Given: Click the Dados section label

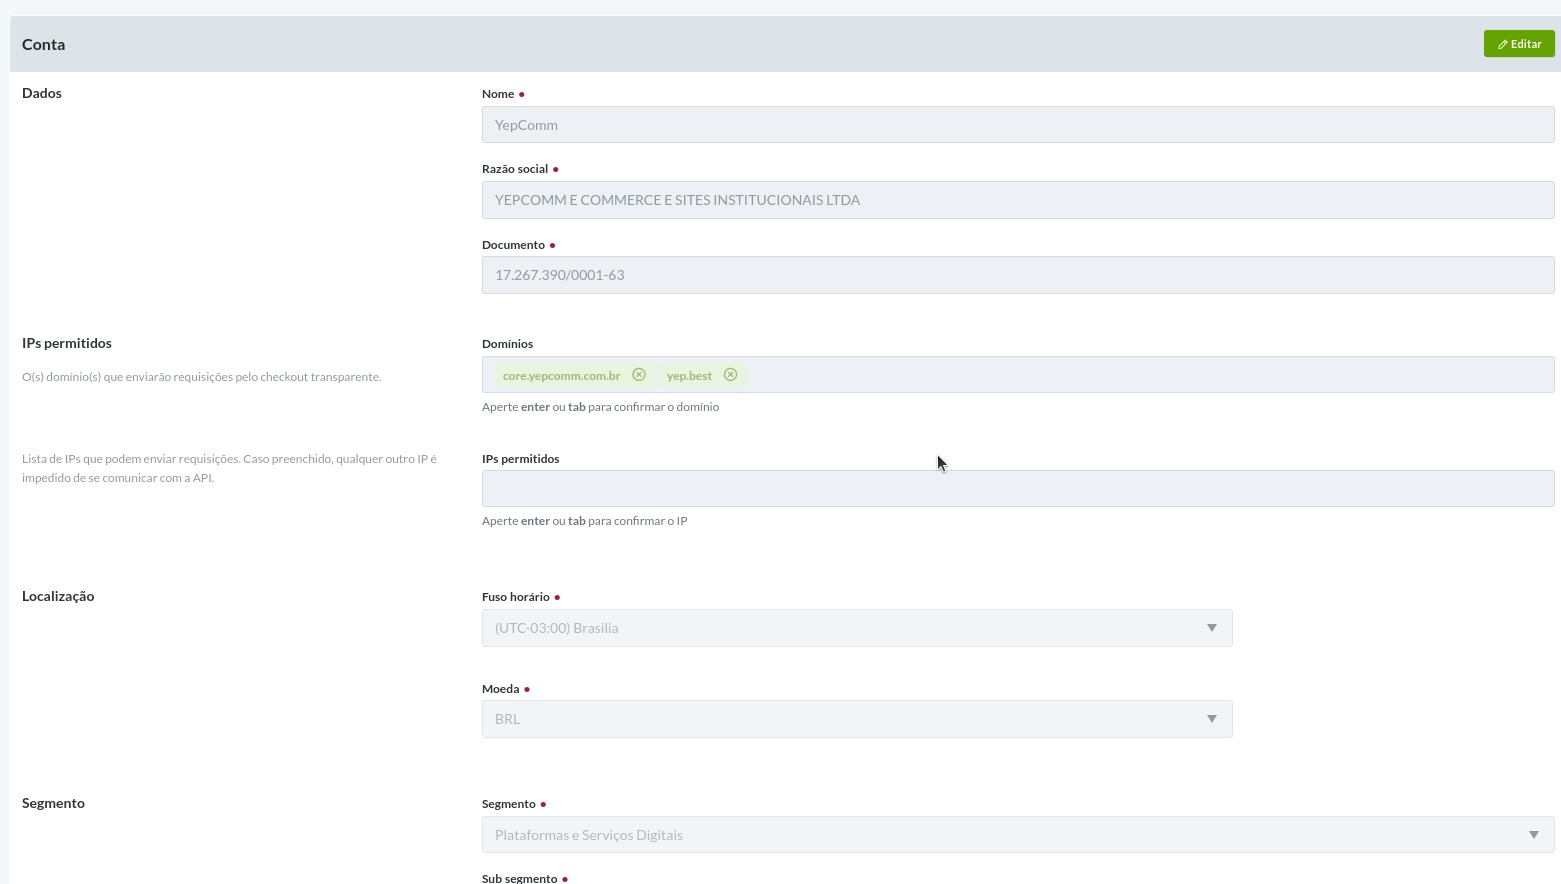Looking at the screenshot, I should tap(42, 93).
